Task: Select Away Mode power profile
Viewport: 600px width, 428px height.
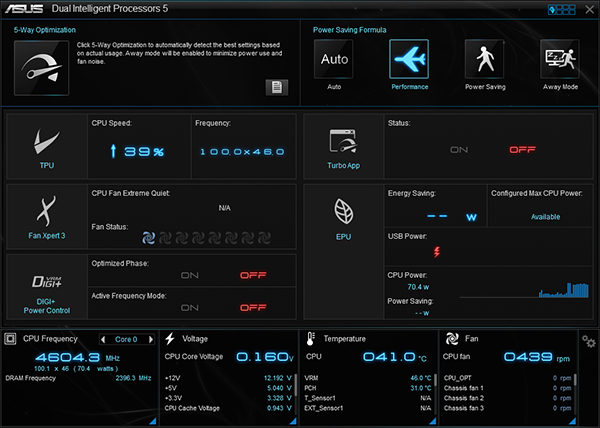Action: coord(560,59)
